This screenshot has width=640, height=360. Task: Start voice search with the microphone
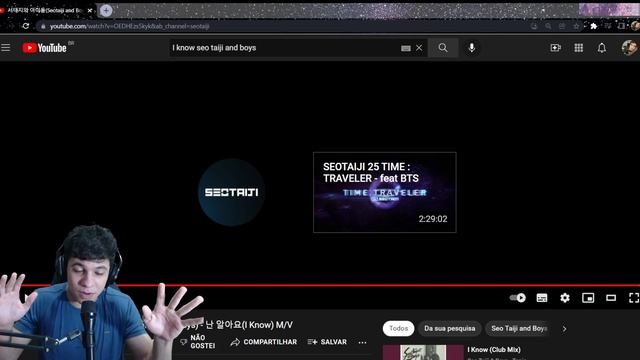pyautogui.click(x=471, y=48)
